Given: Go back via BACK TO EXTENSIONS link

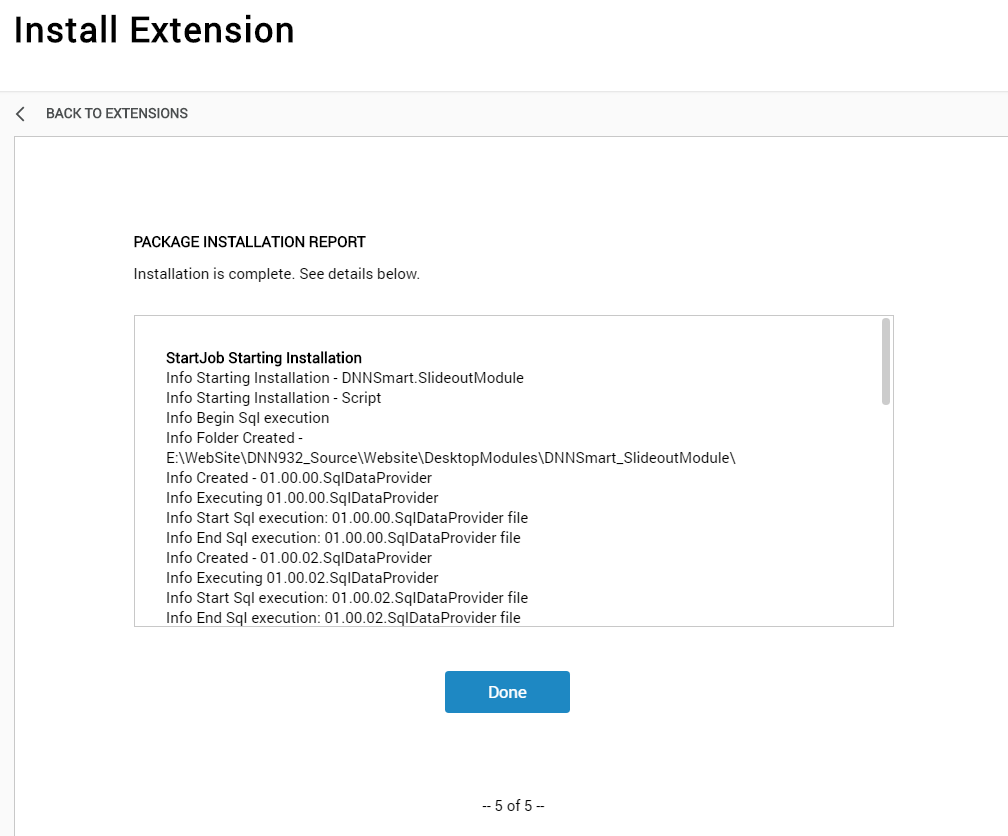Looking at the screenshot, I should point(116,114).
